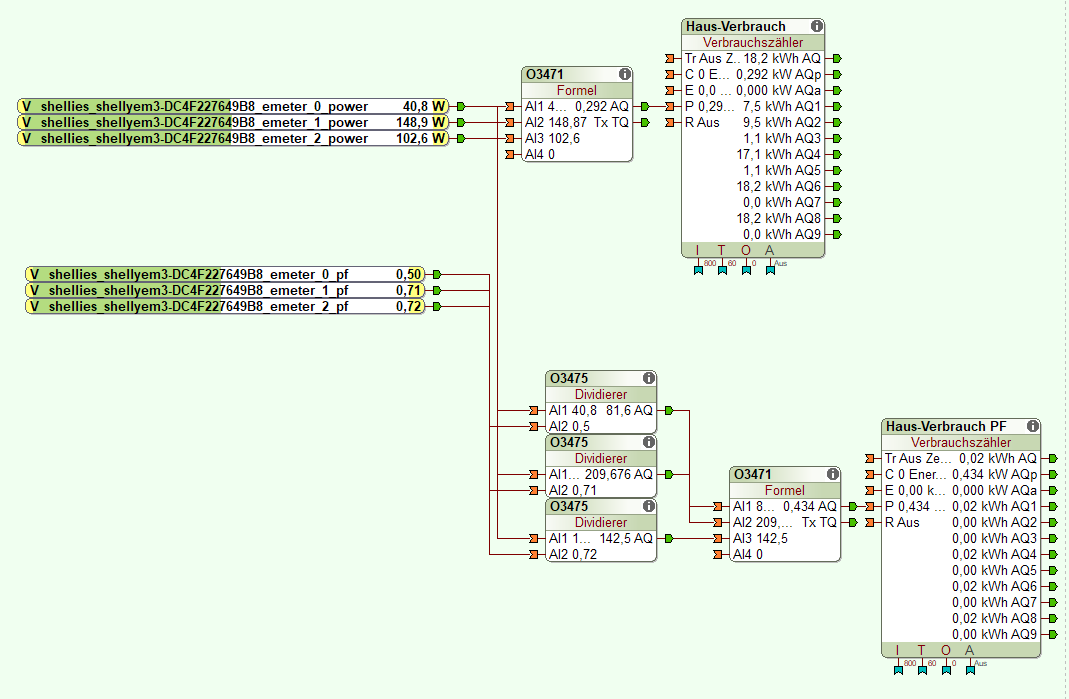The width and height of the screenshot is (1069, 699).
Task: Click output connector of emeter_1_pf input
Action: 437,291
